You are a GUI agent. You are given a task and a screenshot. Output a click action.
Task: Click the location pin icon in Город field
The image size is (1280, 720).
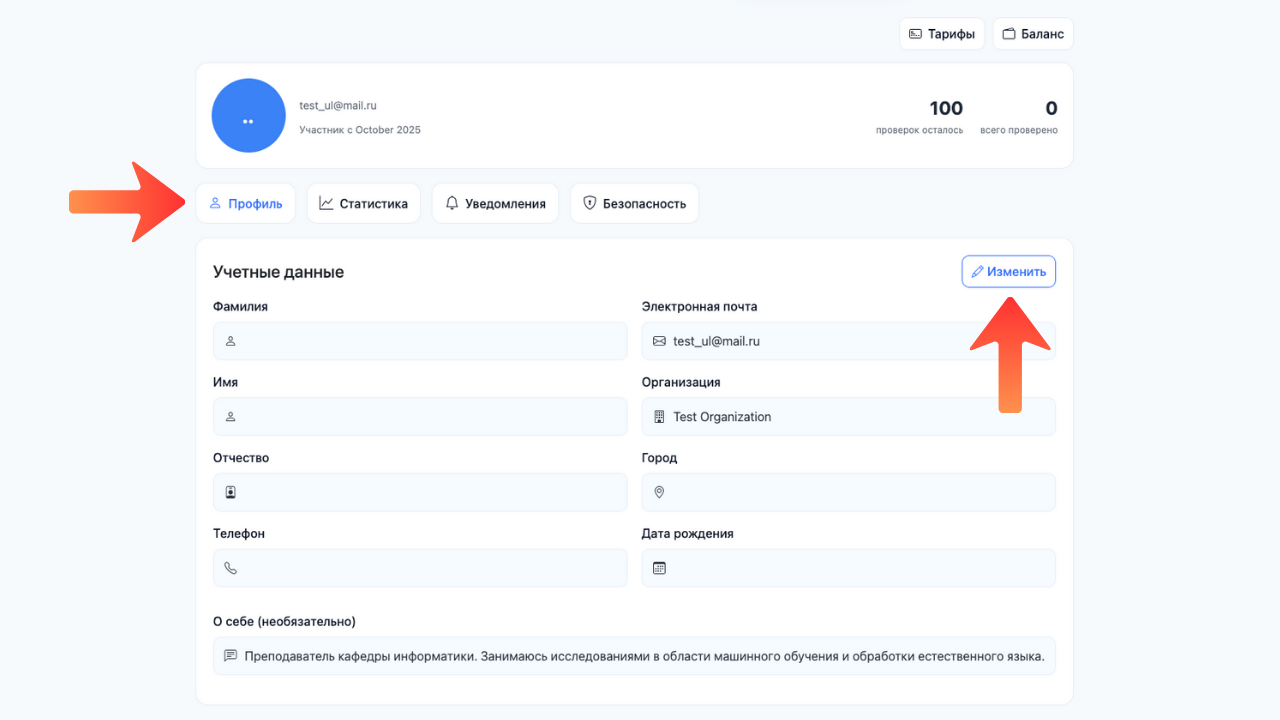tap(659, 492)
